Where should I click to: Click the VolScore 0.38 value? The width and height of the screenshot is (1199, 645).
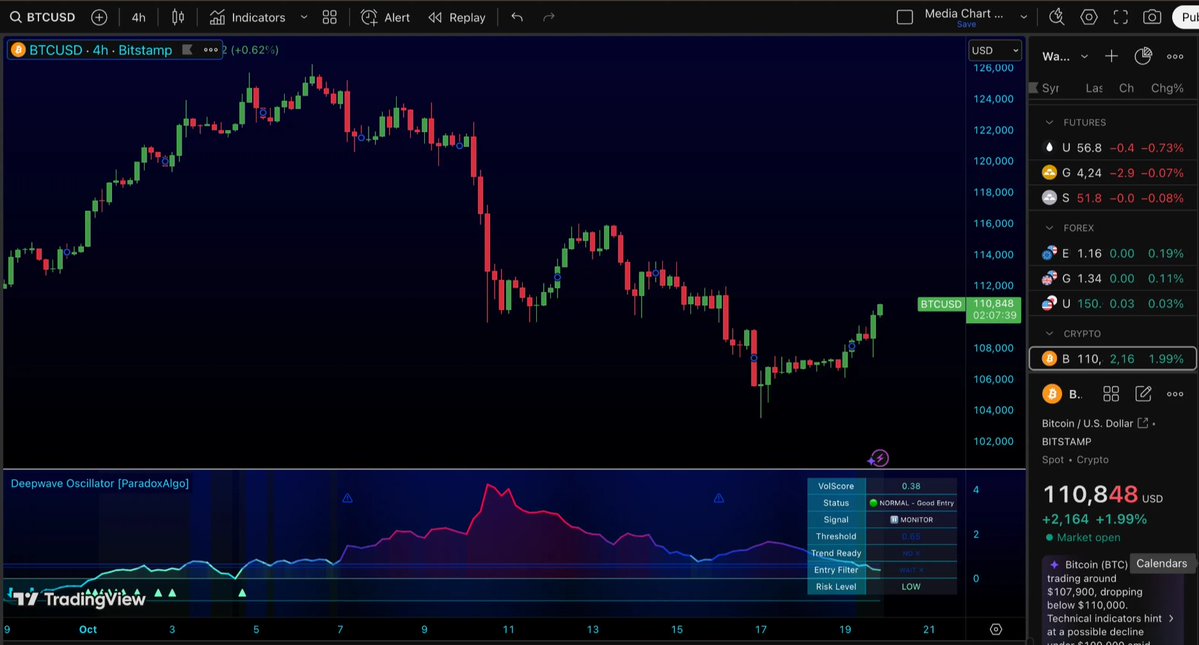pyautogui.click(x=911, y=486)
